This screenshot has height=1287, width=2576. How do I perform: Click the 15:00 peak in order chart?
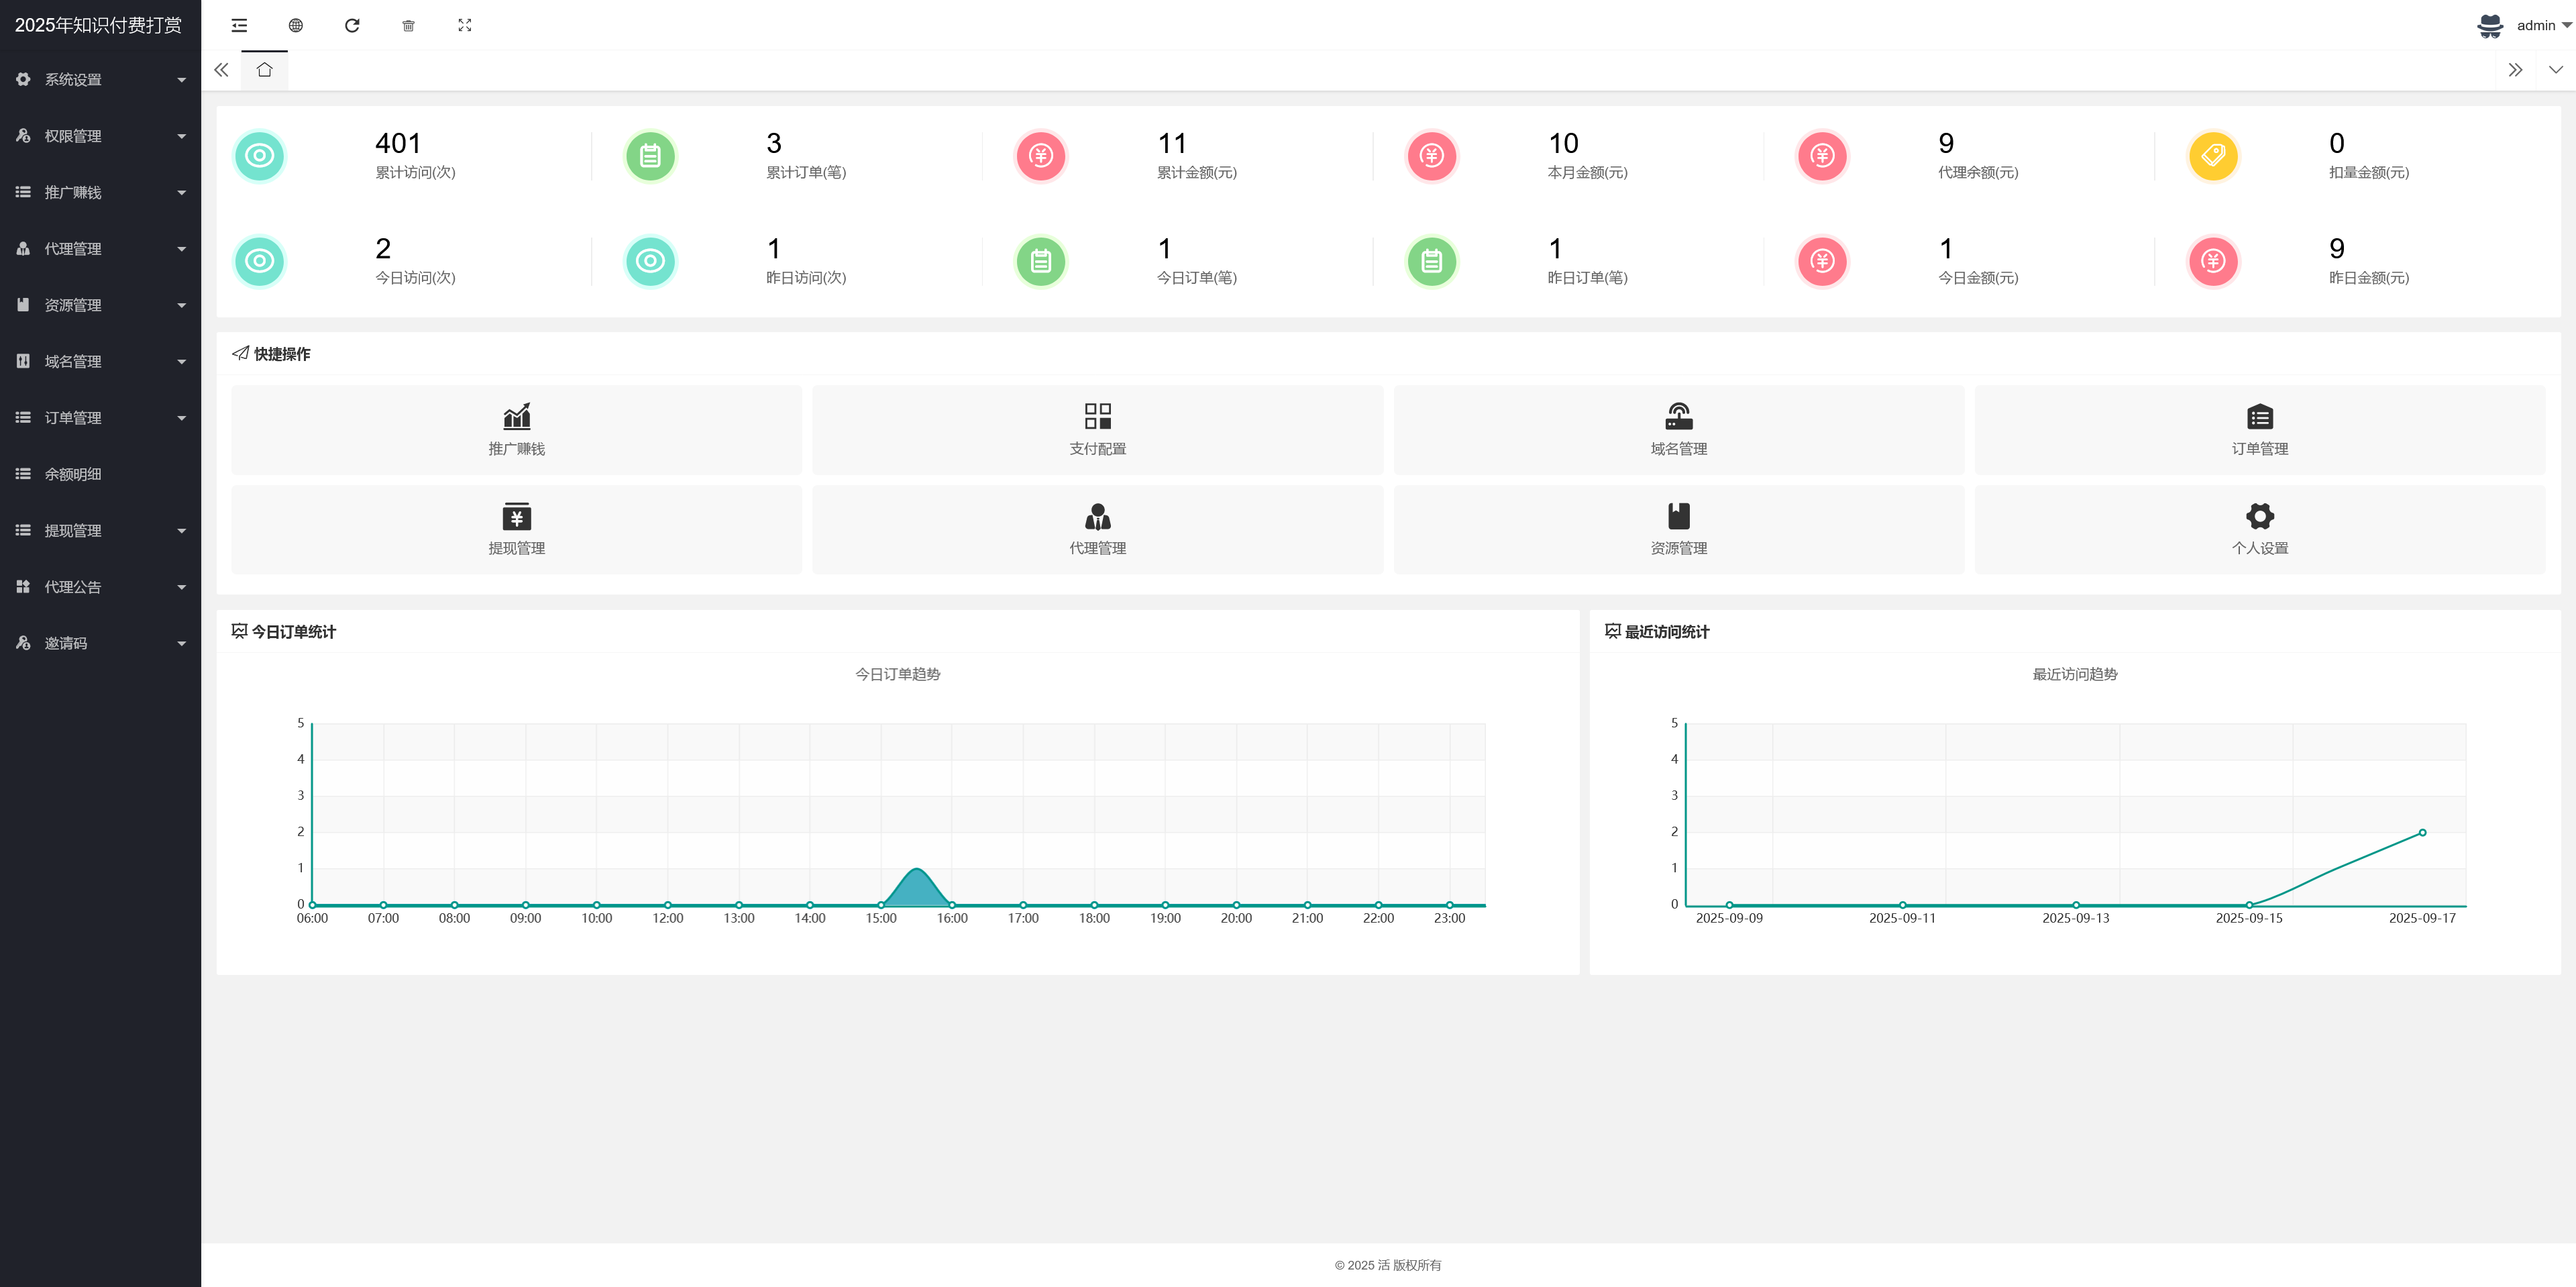pos(917,870)
